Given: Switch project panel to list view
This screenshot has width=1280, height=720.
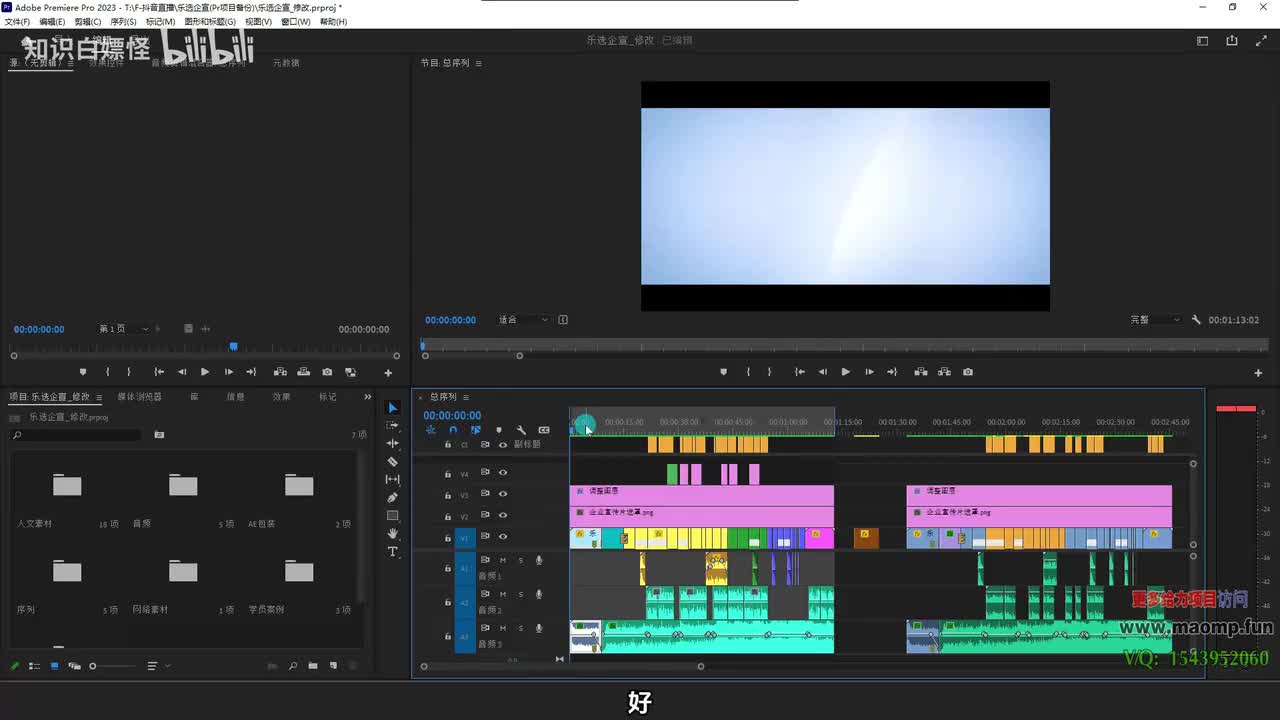Looking at the screenshot, I should (x=35, y=666).
